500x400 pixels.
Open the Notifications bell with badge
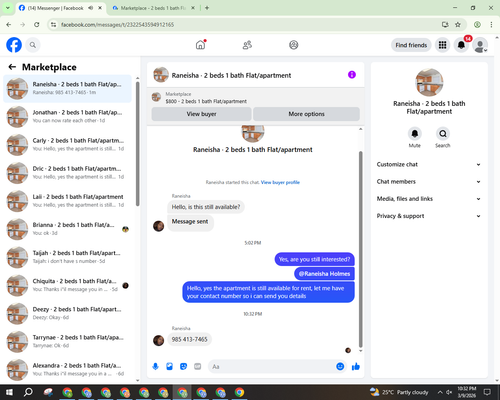[461, 45]
